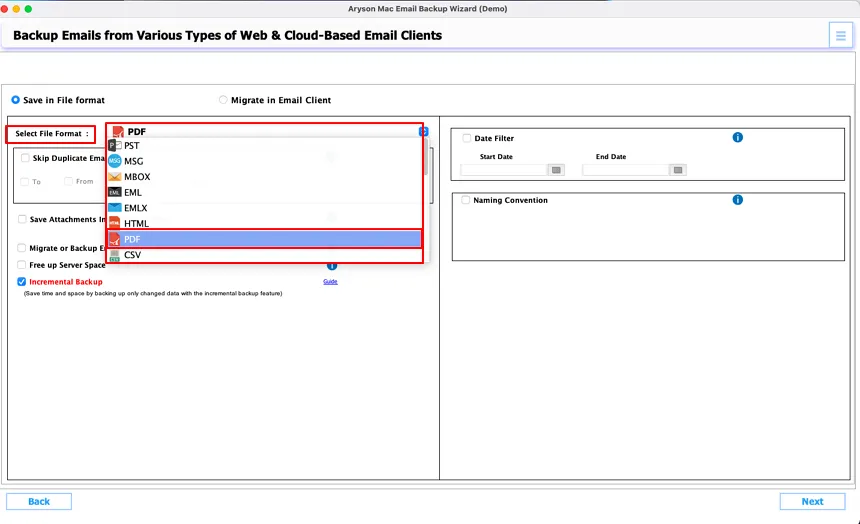The height and width of the screenshot is (524, 860).
Task: Click the HTML format icon
Action: coord(115,223)
